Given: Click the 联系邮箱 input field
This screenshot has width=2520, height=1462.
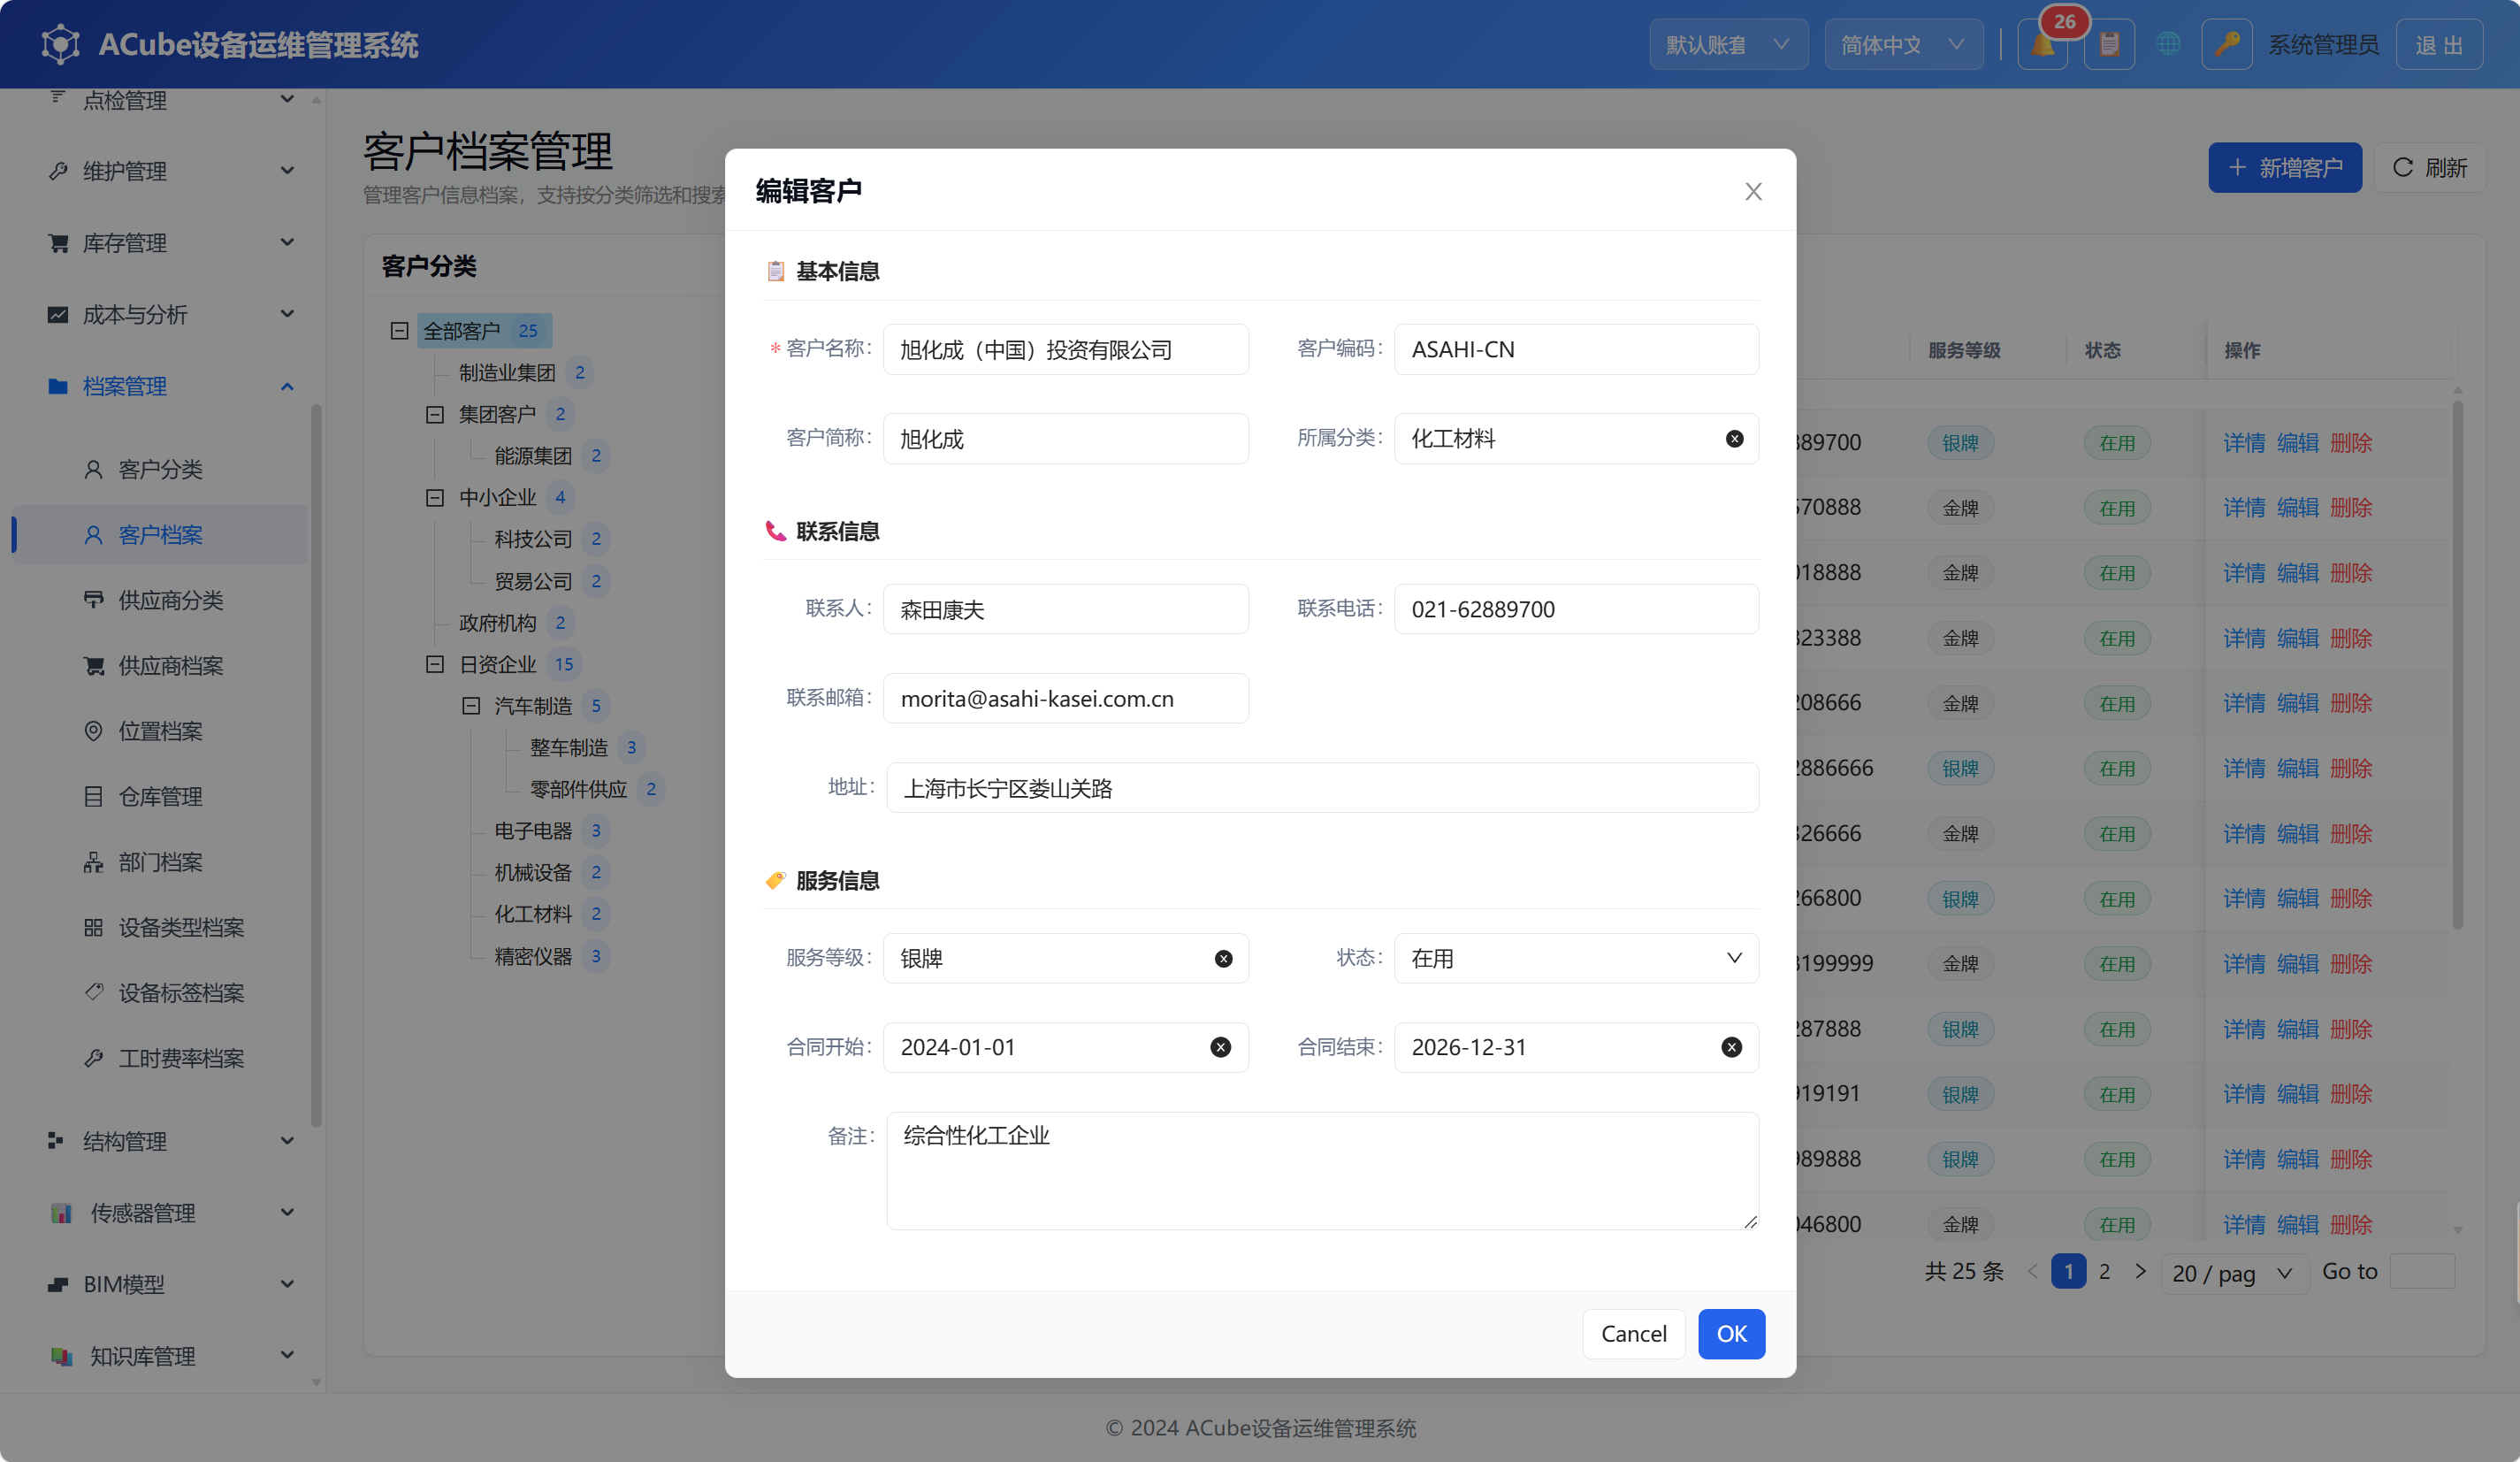Looking at the screenshot, I should tap(1065, 698).
